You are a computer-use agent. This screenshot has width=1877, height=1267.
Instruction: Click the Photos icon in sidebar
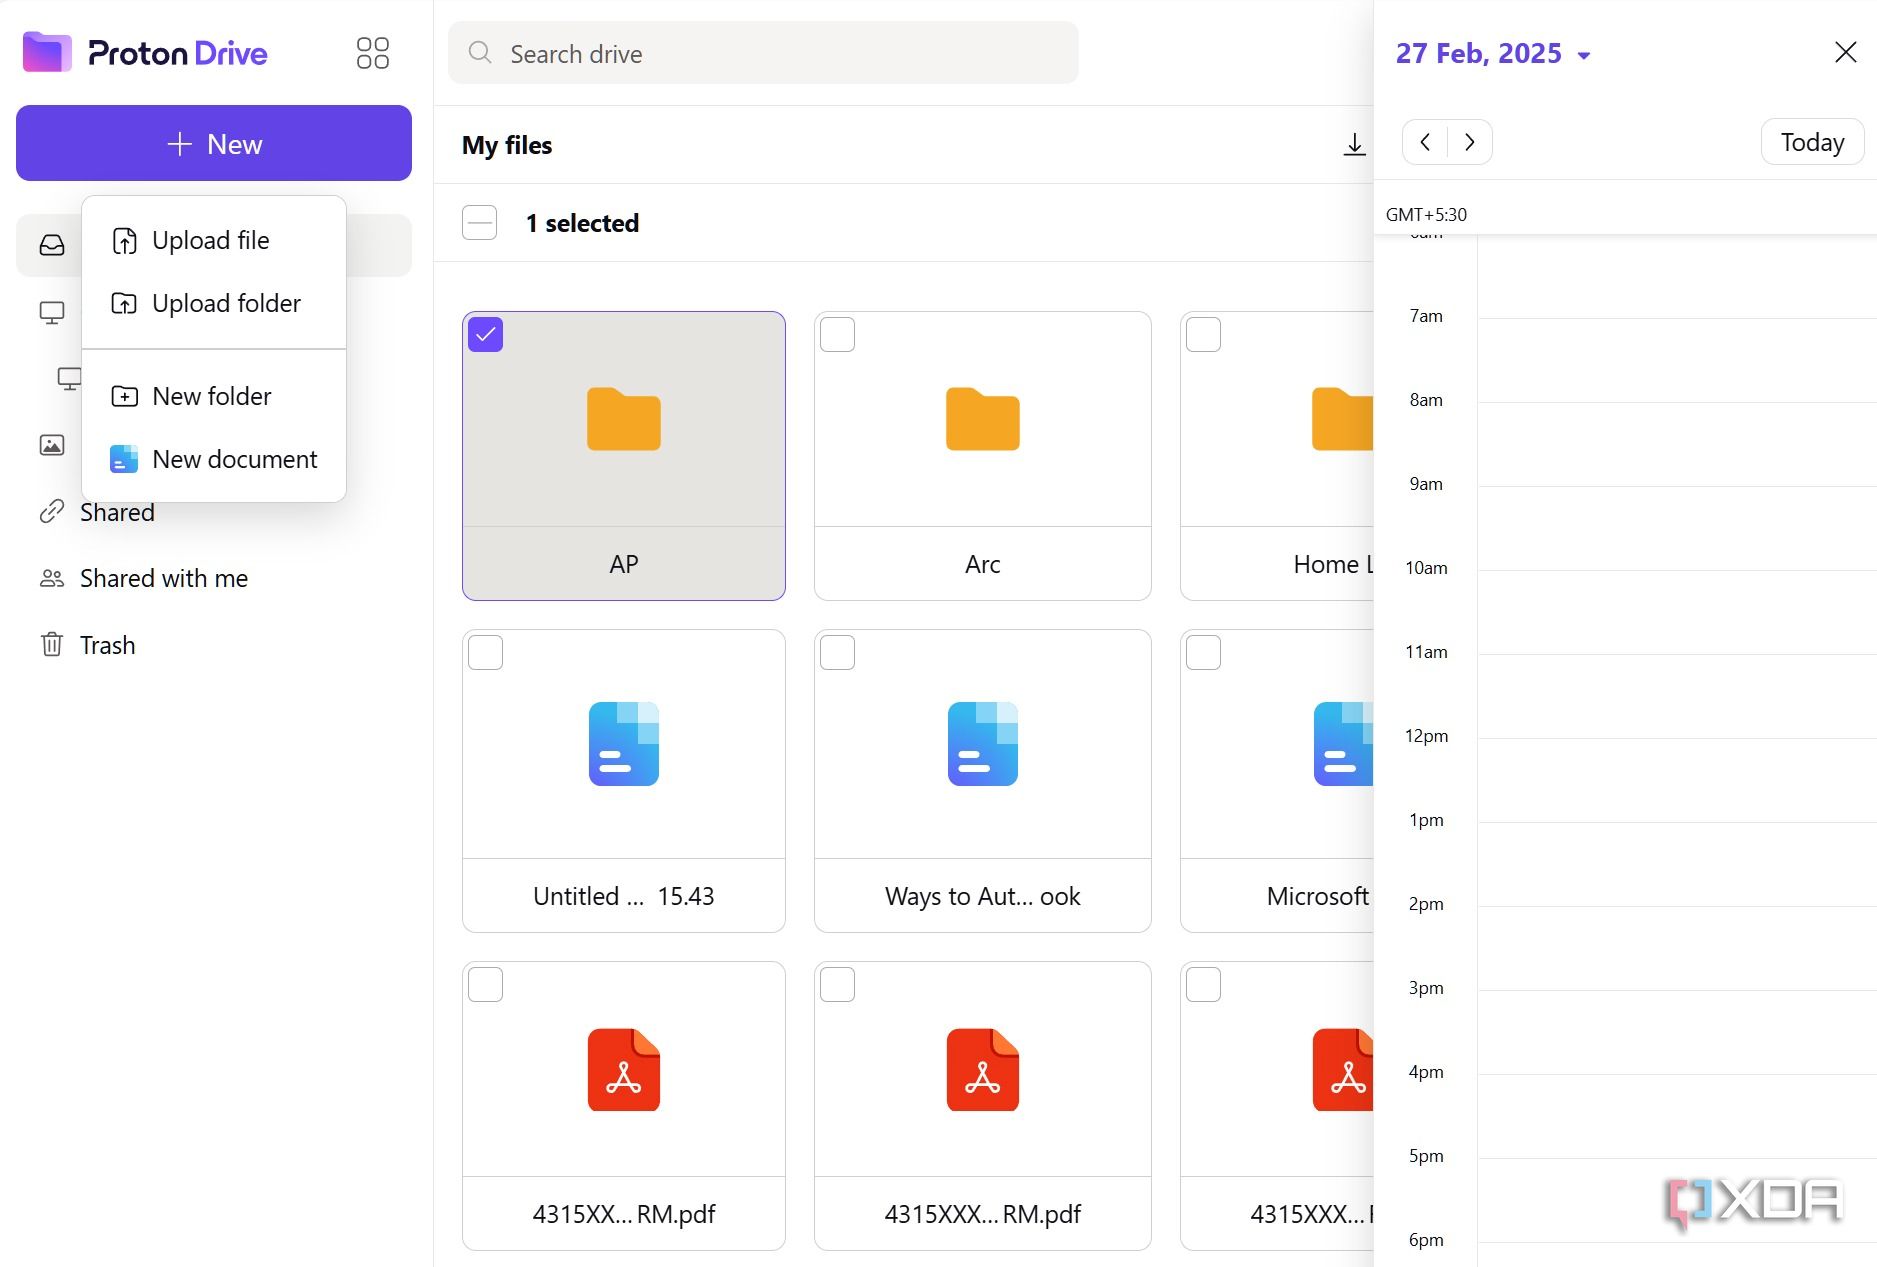(x=52, y=445)
